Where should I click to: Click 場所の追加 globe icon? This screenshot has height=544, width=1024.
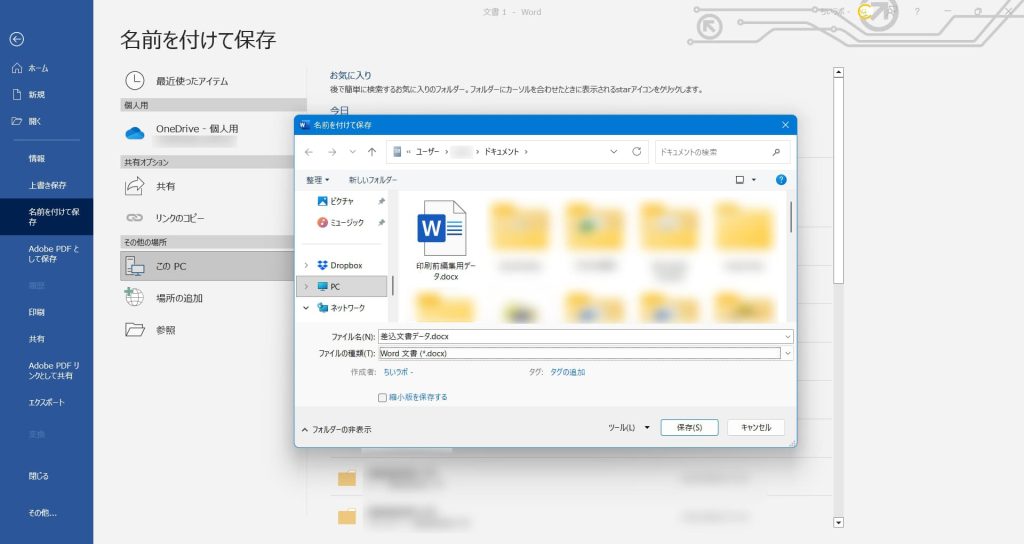point(135,297)
